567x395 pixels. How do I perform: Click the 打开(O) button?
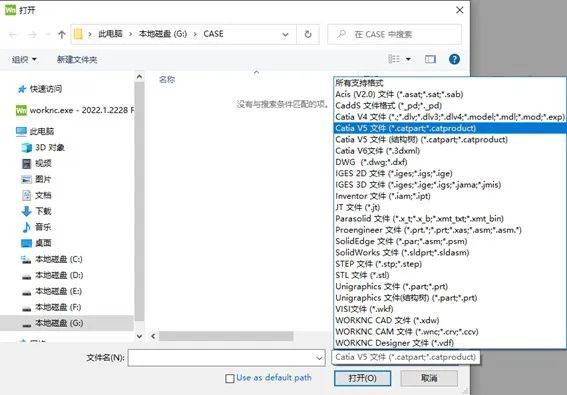[x=362, y=378]
